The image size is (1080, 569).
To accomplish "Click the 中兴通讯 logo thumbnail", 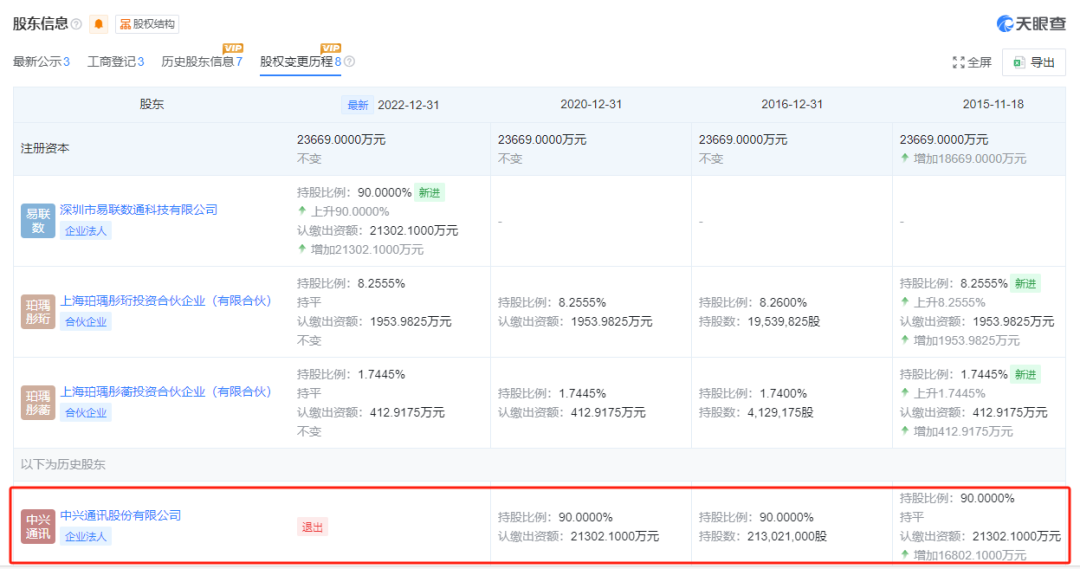I will (38, 526).
